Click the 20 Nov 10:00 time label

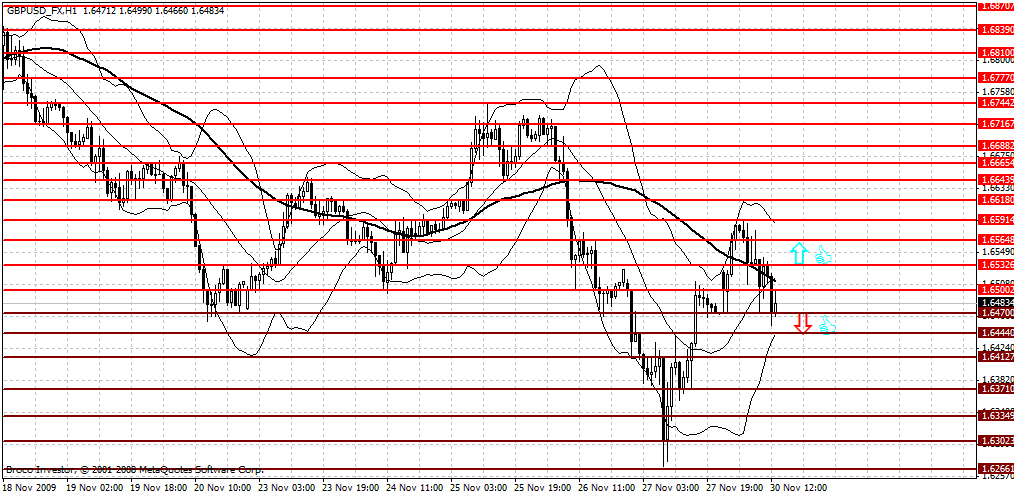point(222,487)
